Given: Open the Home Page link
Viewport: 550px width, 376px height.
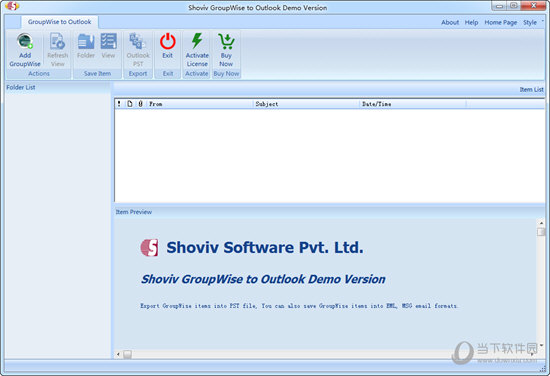Looking at the screenshot, I should pyautogui.click(x=501, y=22).
